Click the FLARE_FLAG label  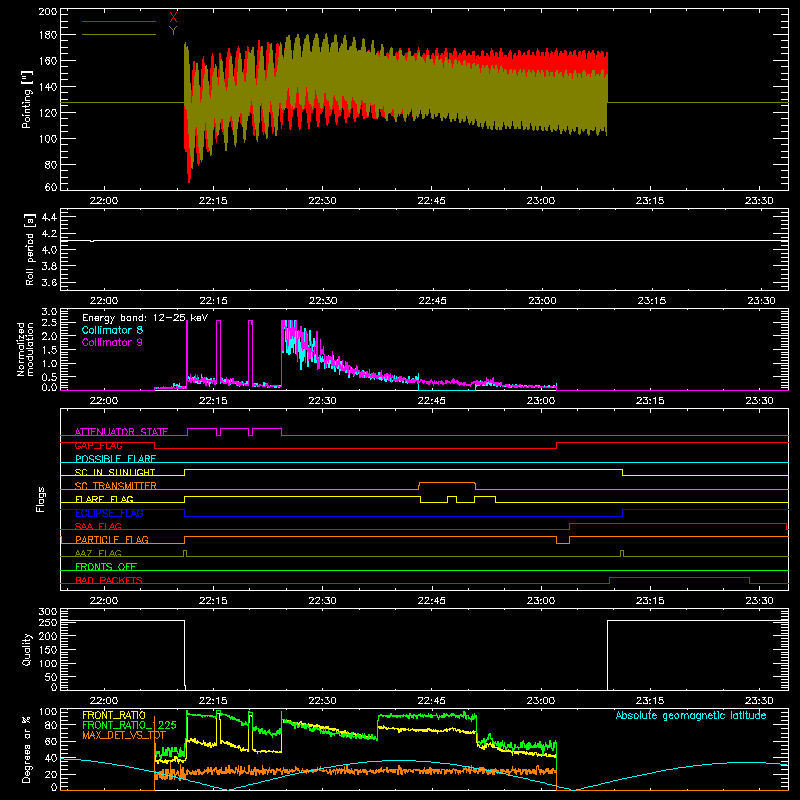104,499
